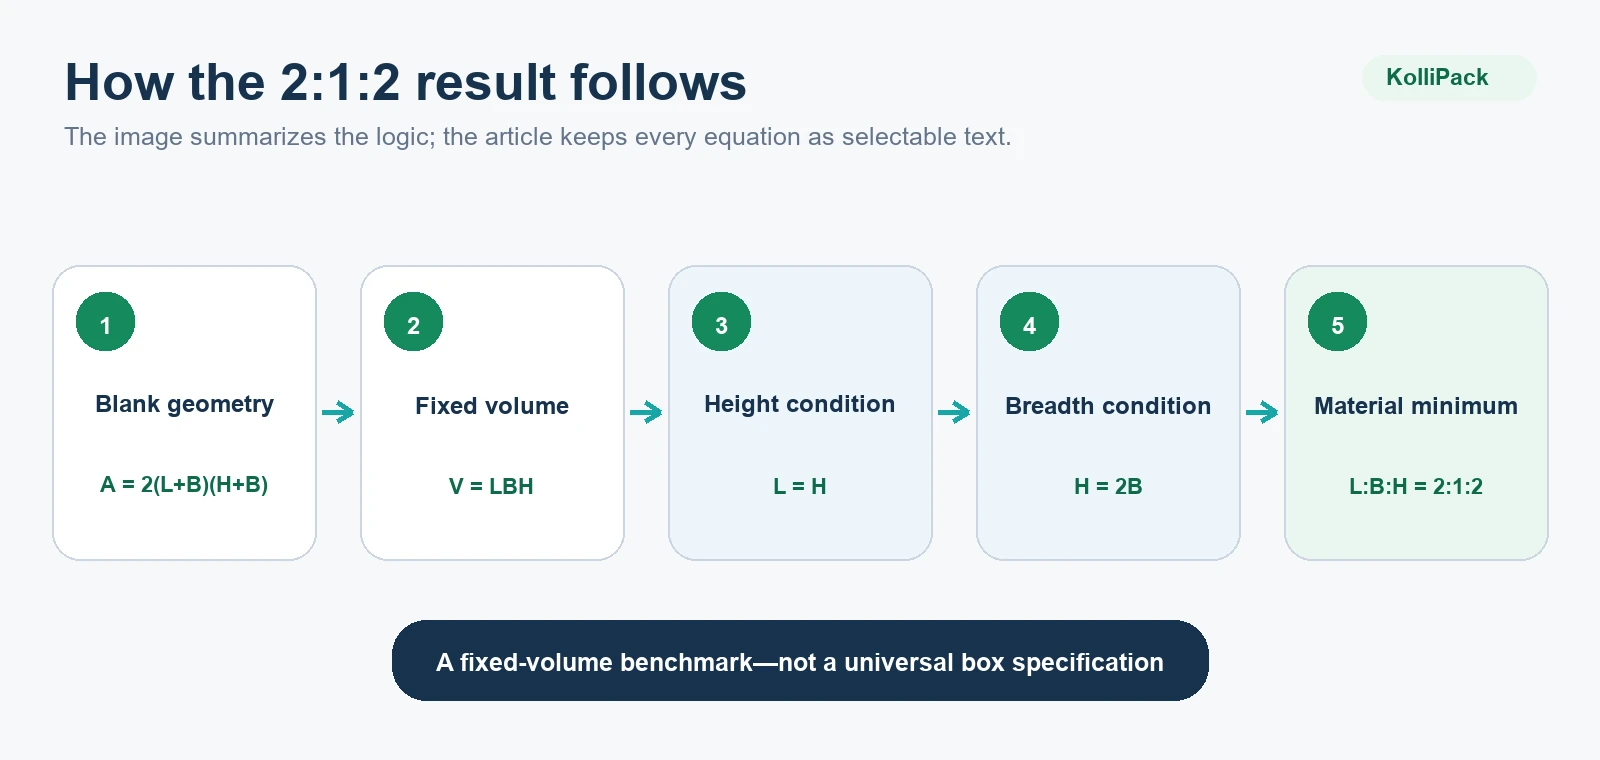Select the Blank geometry label
The width and height of the screenshot is (1600, 760).
point(184,405)
